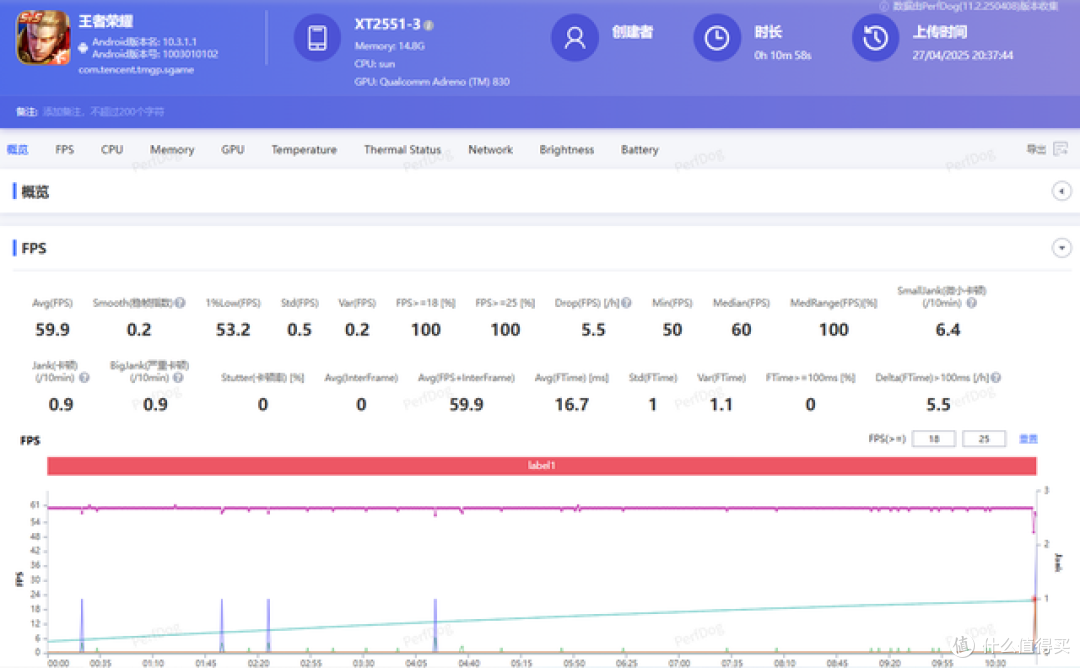Click the red label1 bar above chart
Image resolution: width=1080 pixels, height=668 pixels.
[541, 466]
